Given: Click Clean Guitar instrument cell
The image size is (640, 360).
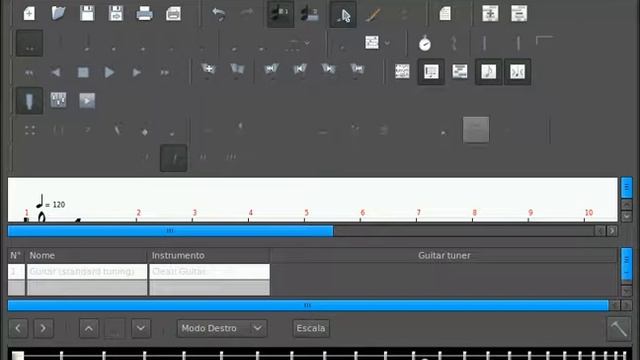Looking at the screenshot, I should 209,271.
